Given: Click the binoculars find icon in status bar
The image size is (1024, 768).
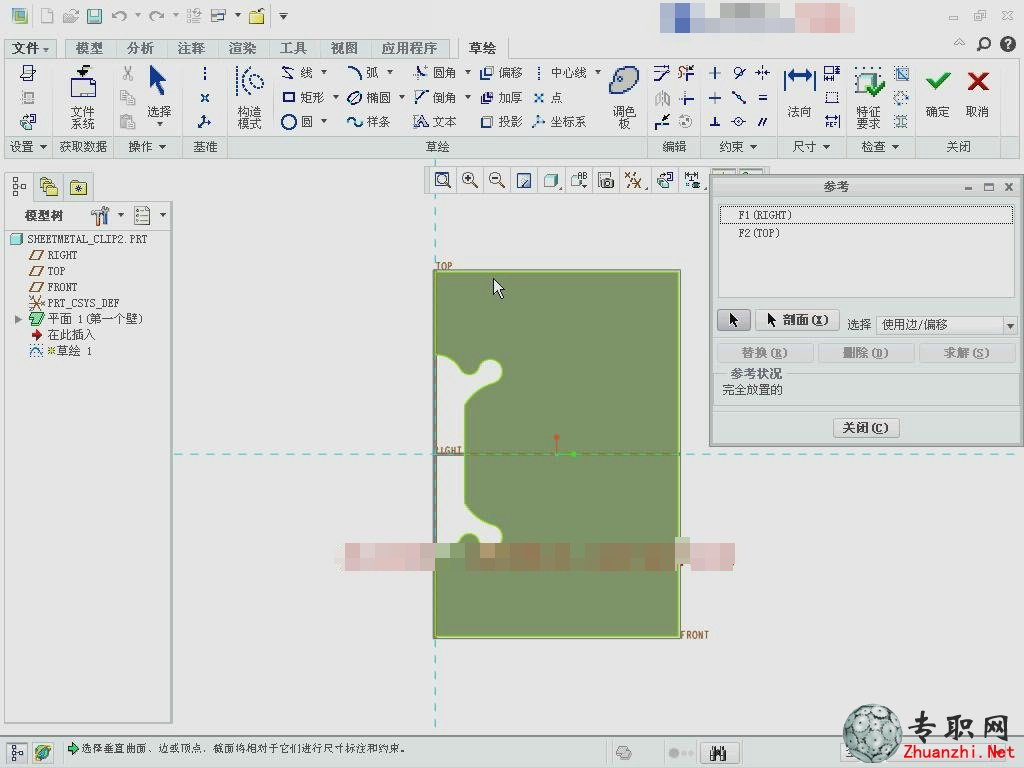Looking at the screenshot, I should [x=718, y=754].
